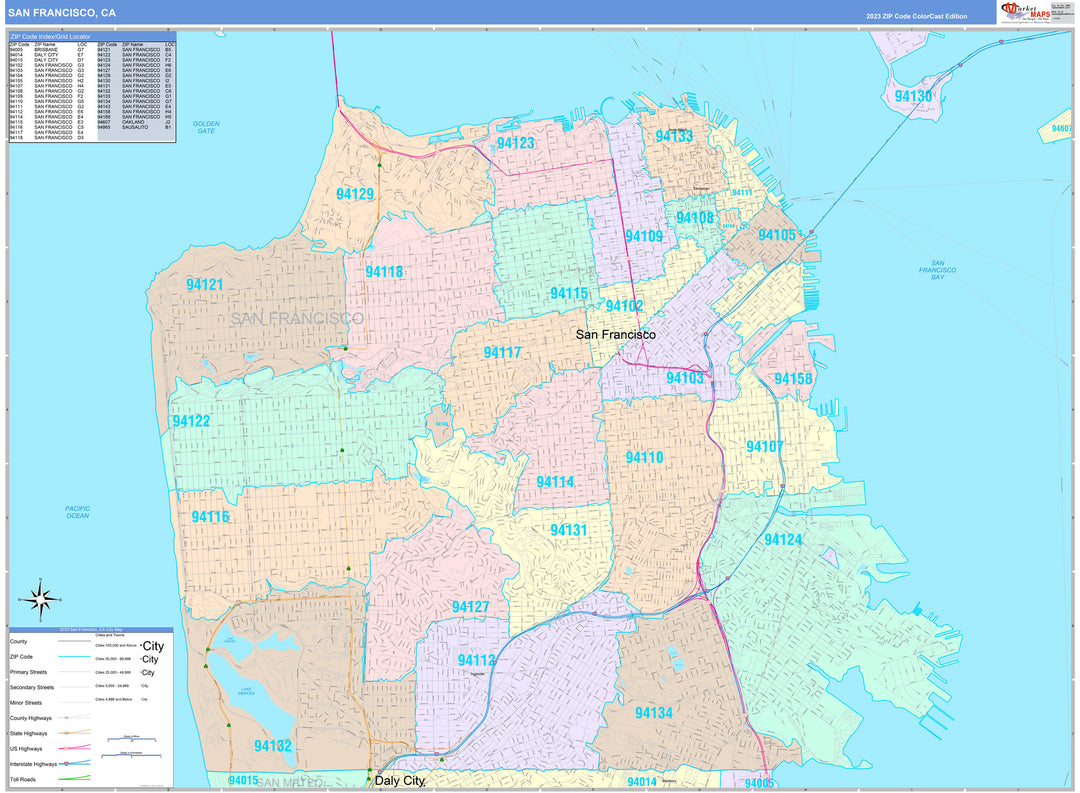The width and height of the screenshot is (1080, 793).
Task: Click the ZIP Code Index/Grid Locator header
Action: click(50, 37)
